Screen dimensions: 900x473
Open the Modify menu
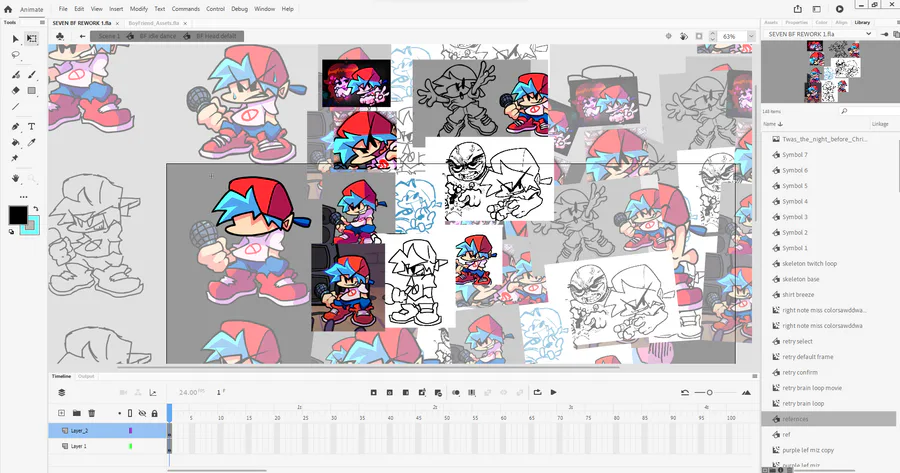pos(138,9)
